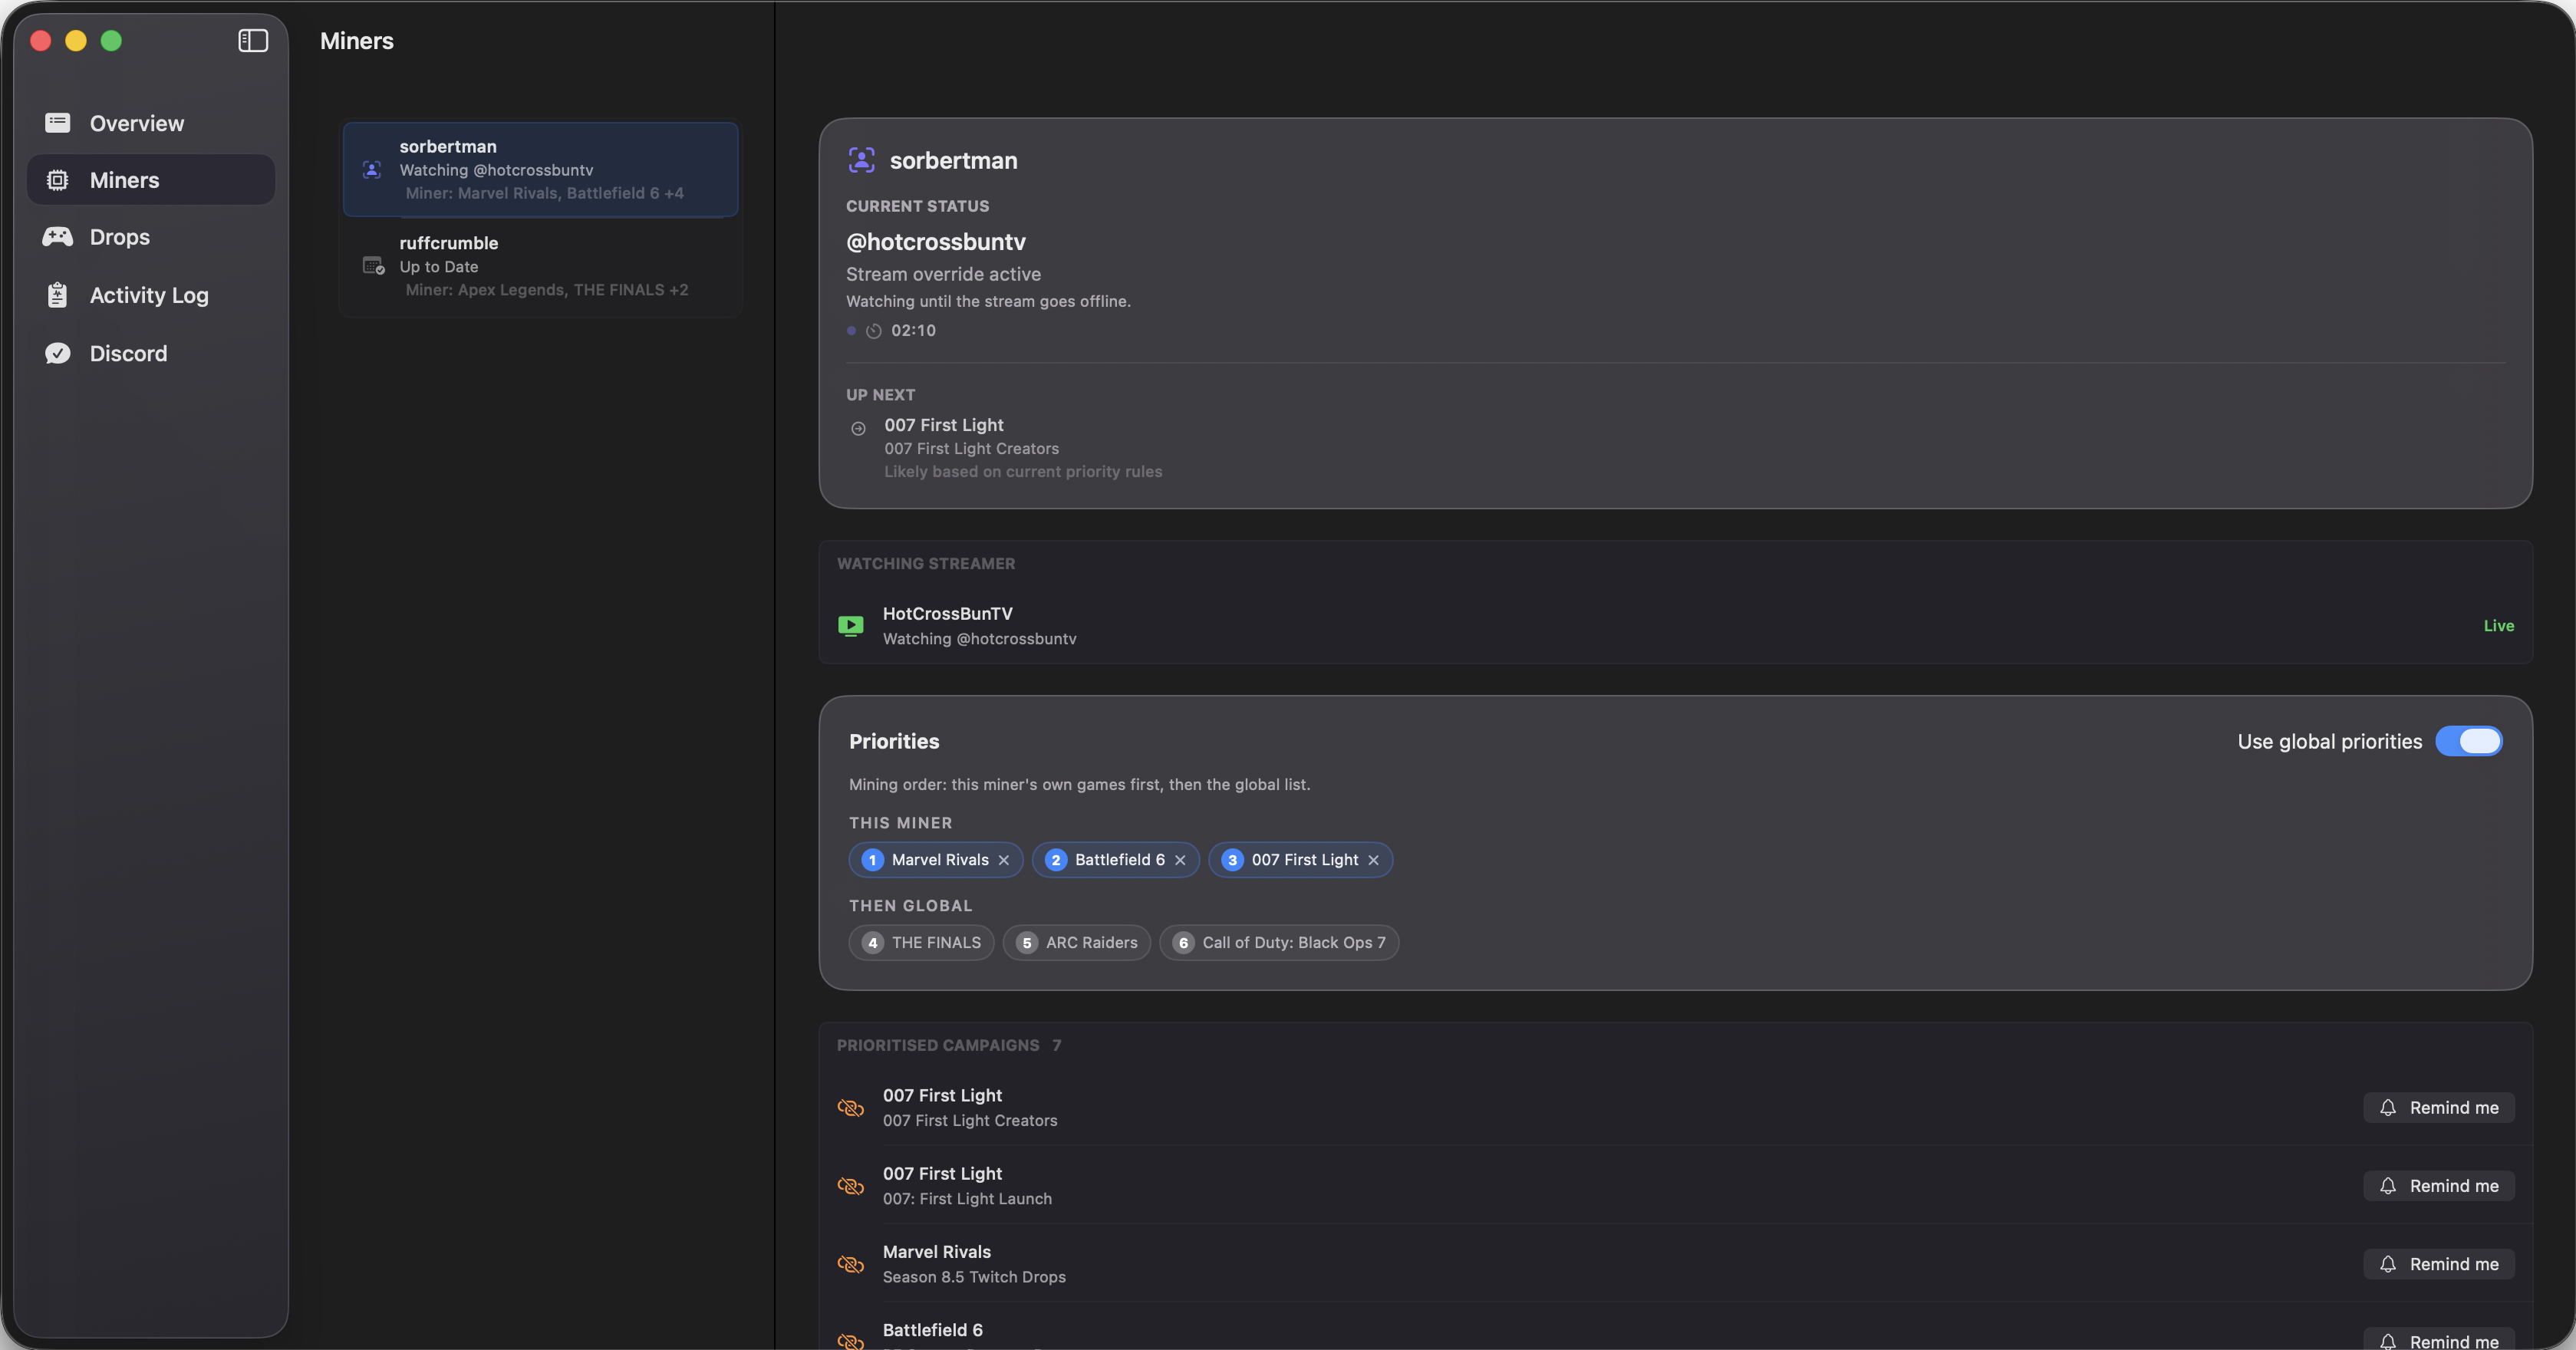Click the Marvel Rivals priority chip
The width and height of the screenshot is (2576, 1350).
point(935,860)
